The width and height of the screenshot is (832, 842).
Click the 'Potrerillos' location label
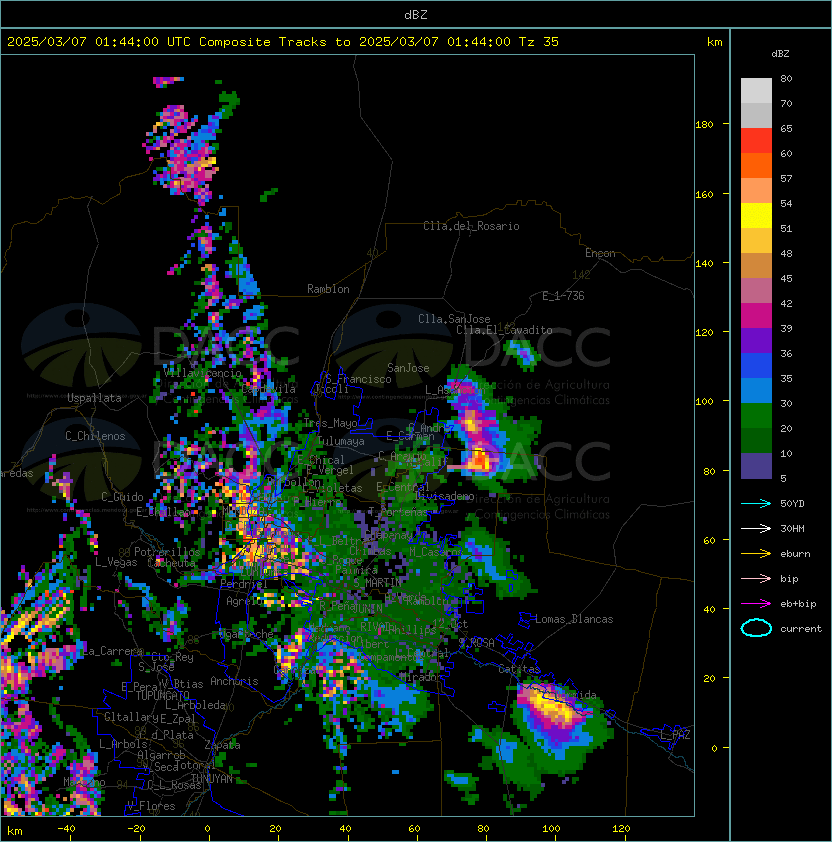167,551
